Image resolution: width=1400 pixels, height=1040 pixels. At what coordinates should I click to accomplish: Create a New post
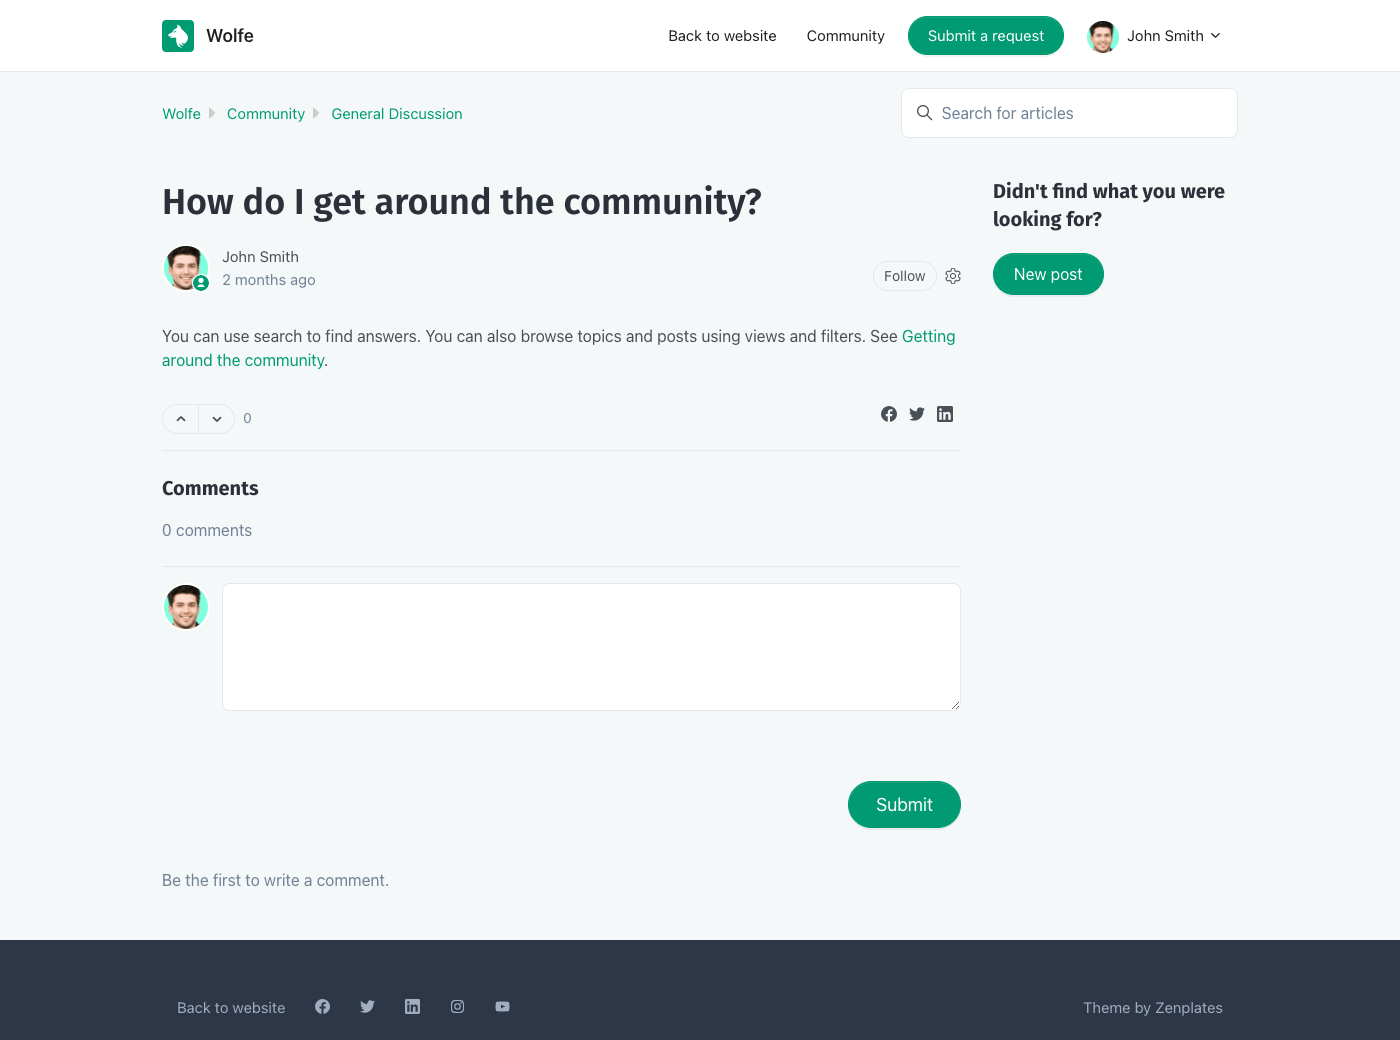pyautogui.click(x=1048, y=274)
